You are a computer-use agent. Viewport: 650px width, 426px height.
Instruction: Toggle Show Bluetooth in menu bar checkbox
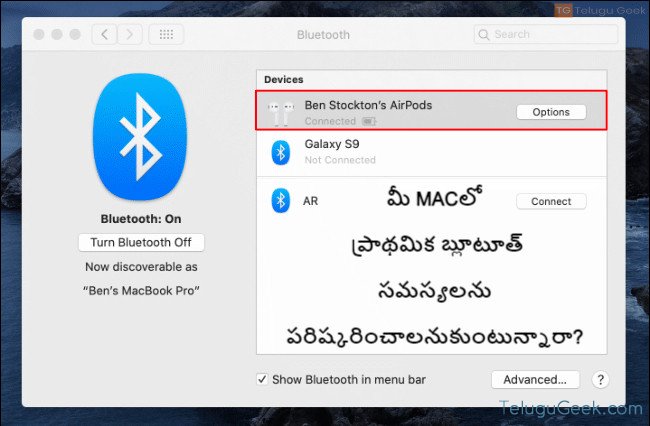pyautogui.click(x=262, y=379)
